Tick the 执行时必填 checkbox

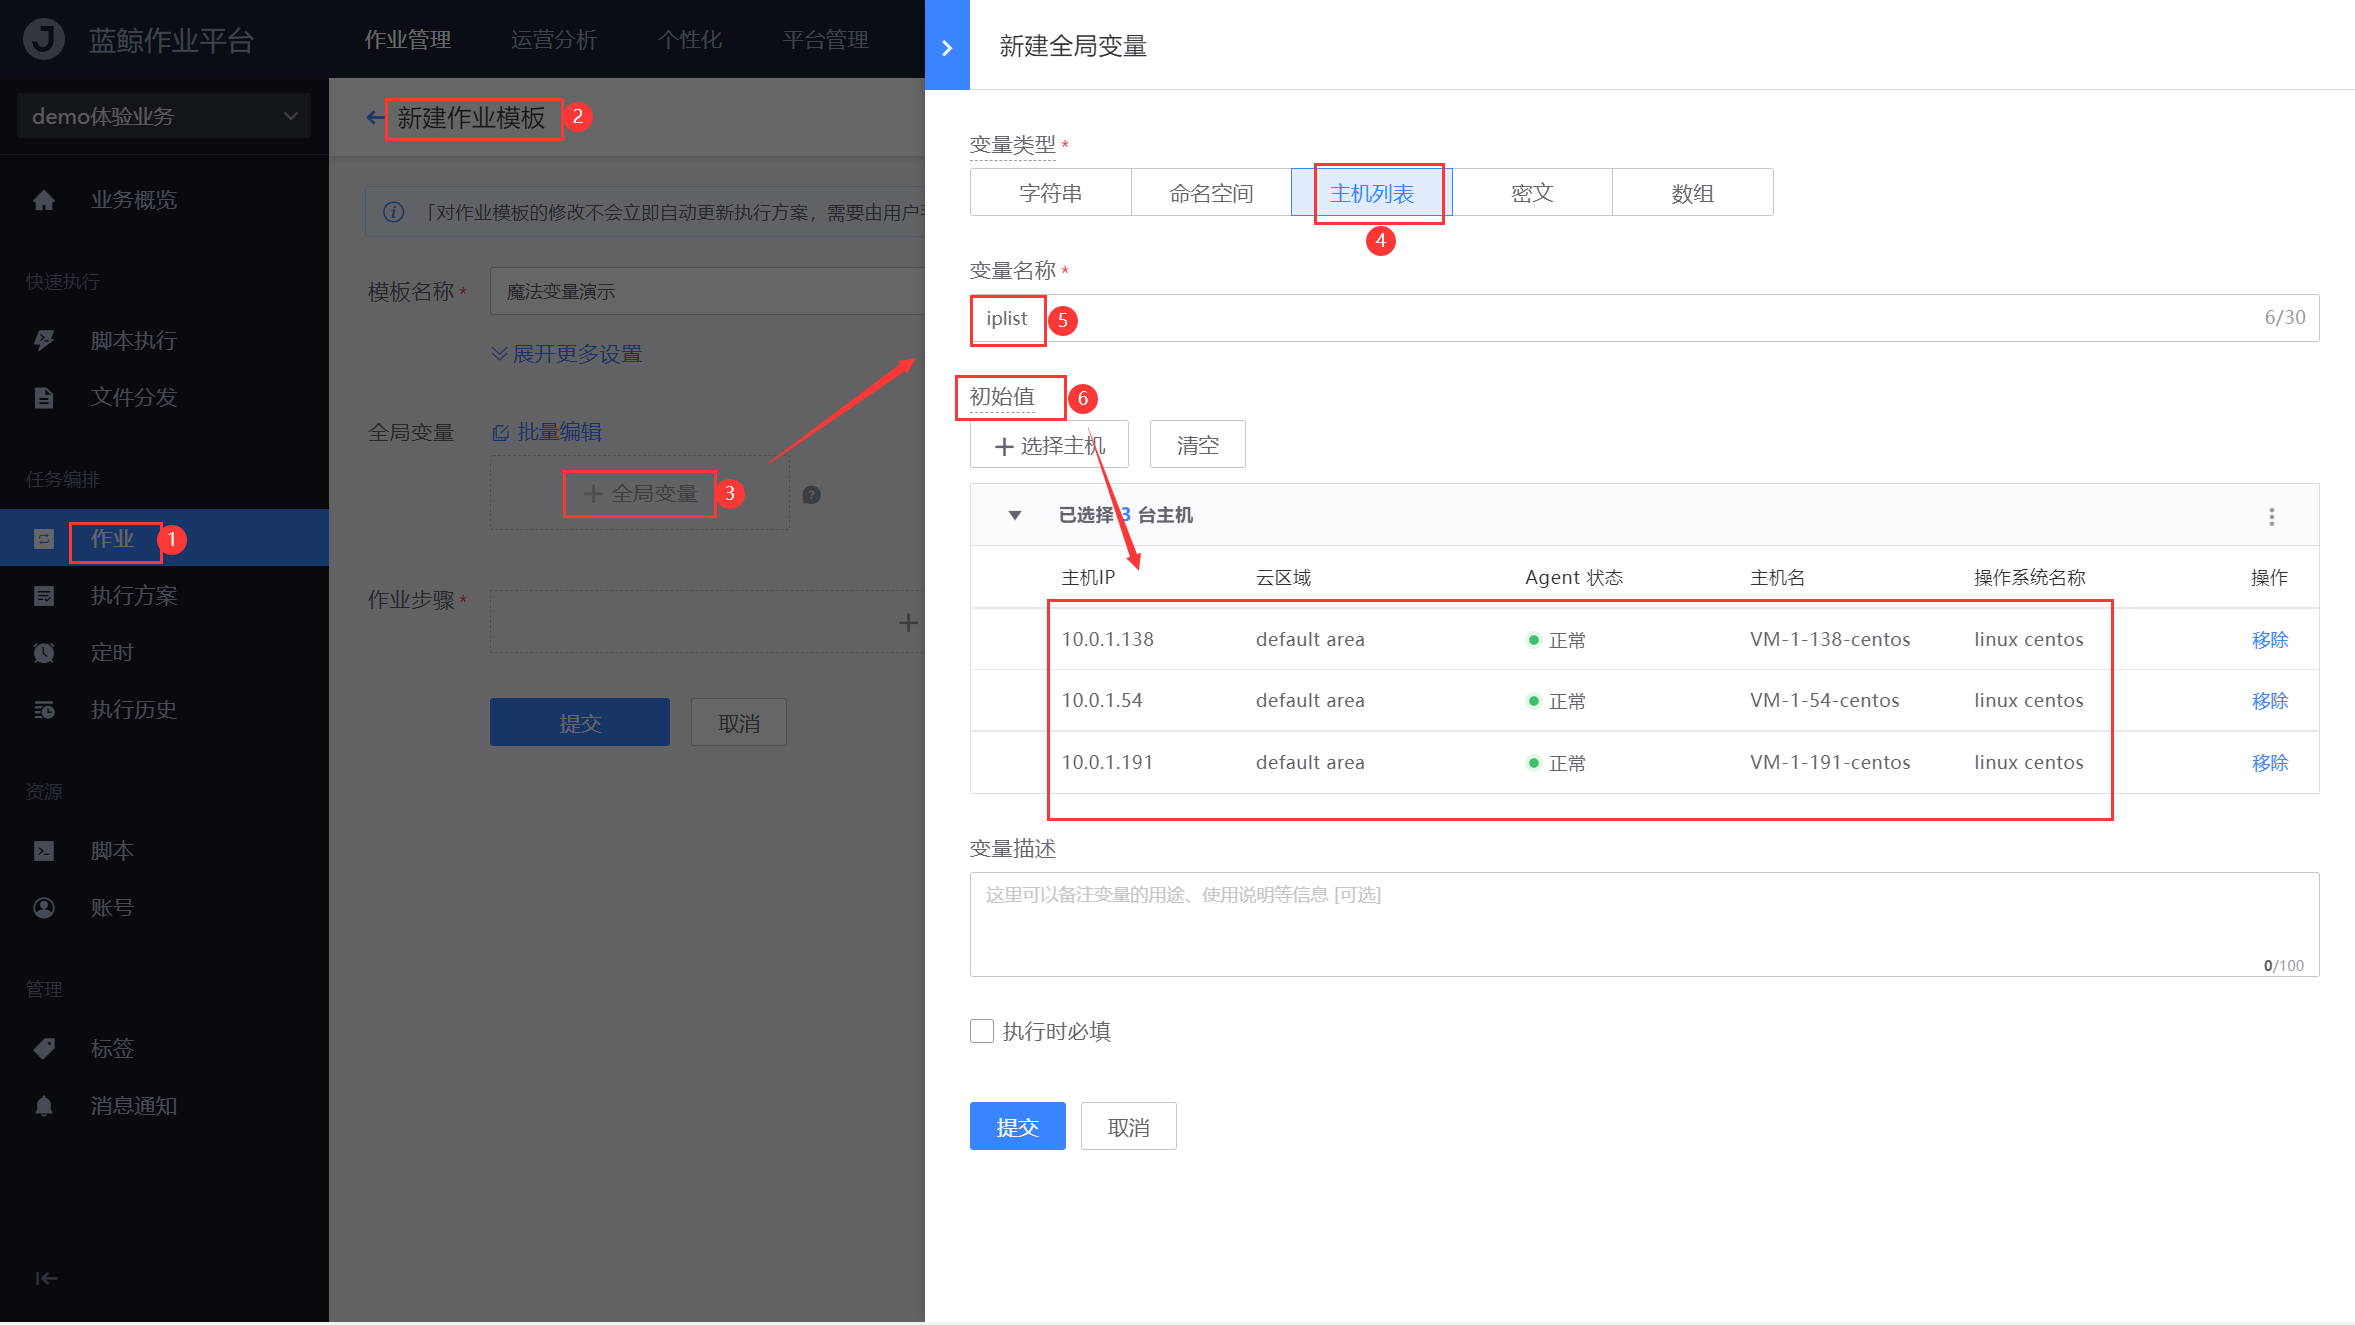coord(982,1031)
